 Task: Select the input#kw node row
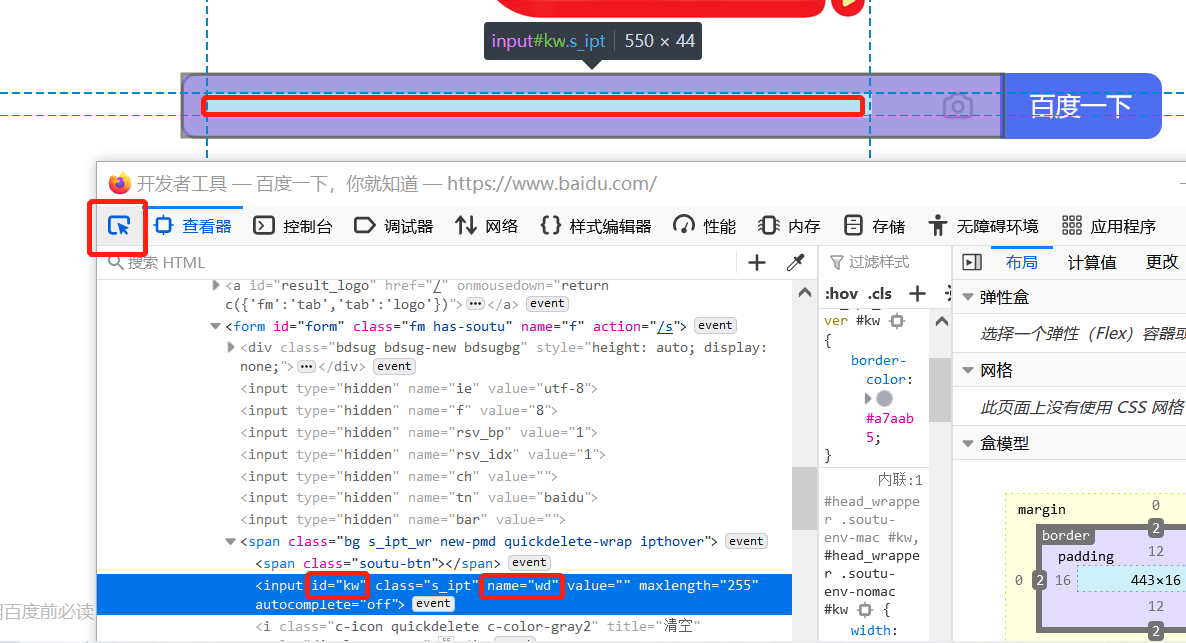coord(444,595)
